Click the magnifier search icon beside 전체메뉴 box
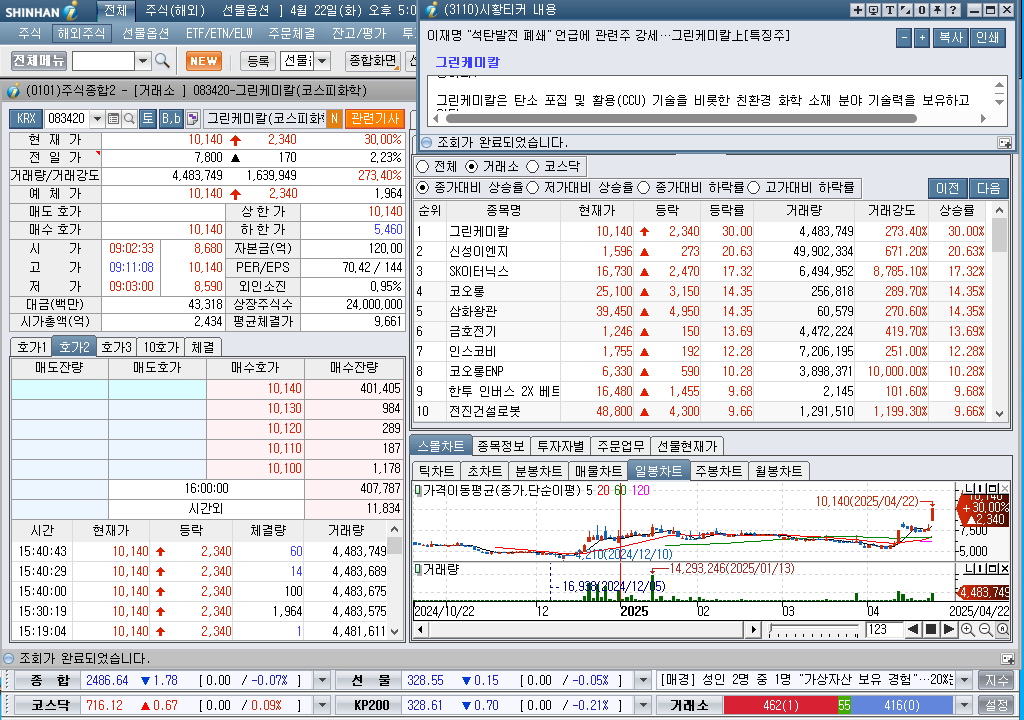Image resolution: width=1024 pixels, height=720 pixels. [162, 61]
